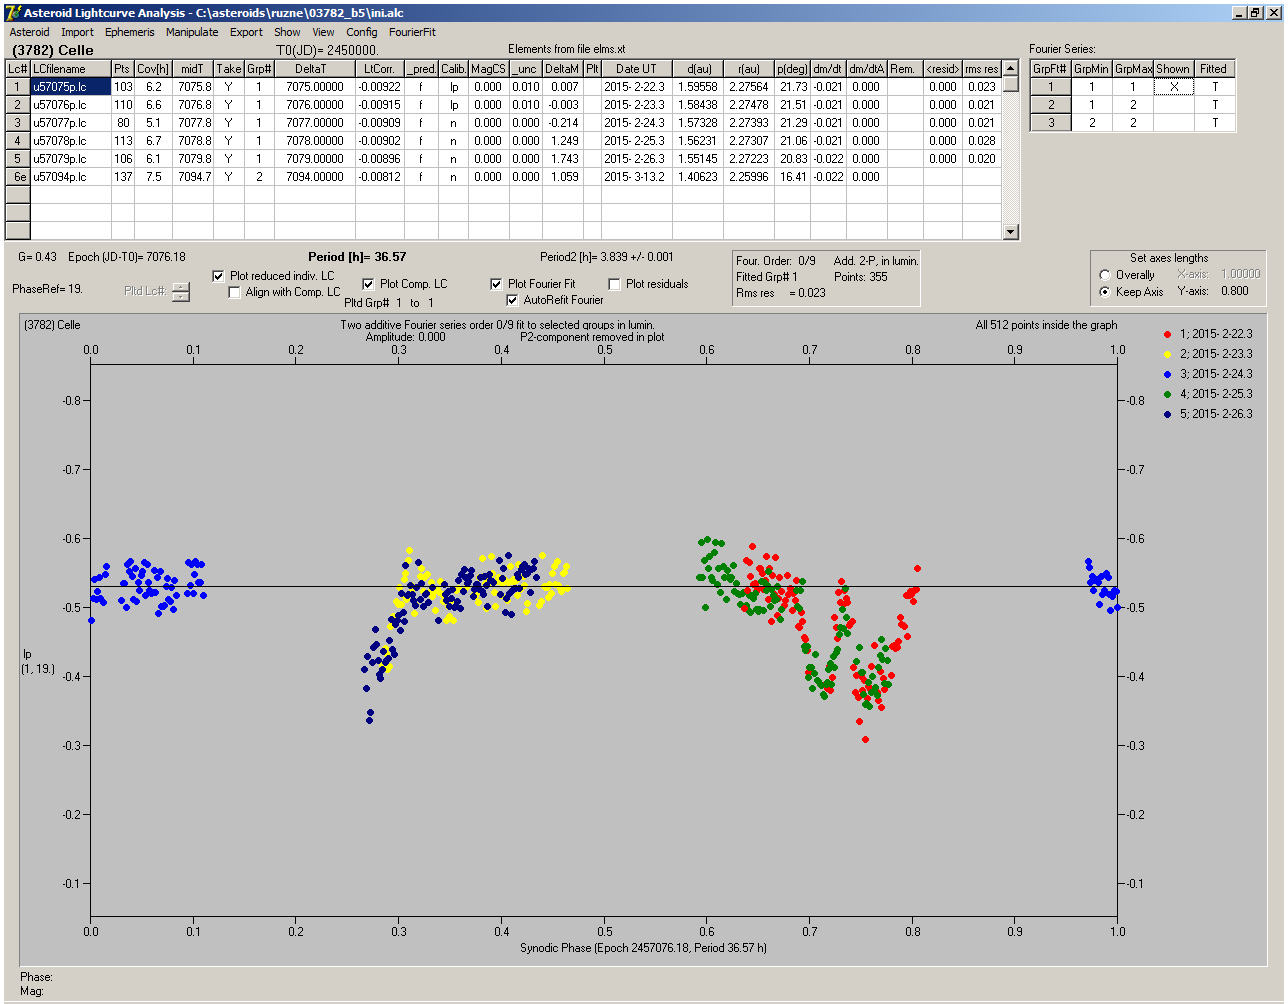Click the table scrollbar down arrow

point(1011,232)
